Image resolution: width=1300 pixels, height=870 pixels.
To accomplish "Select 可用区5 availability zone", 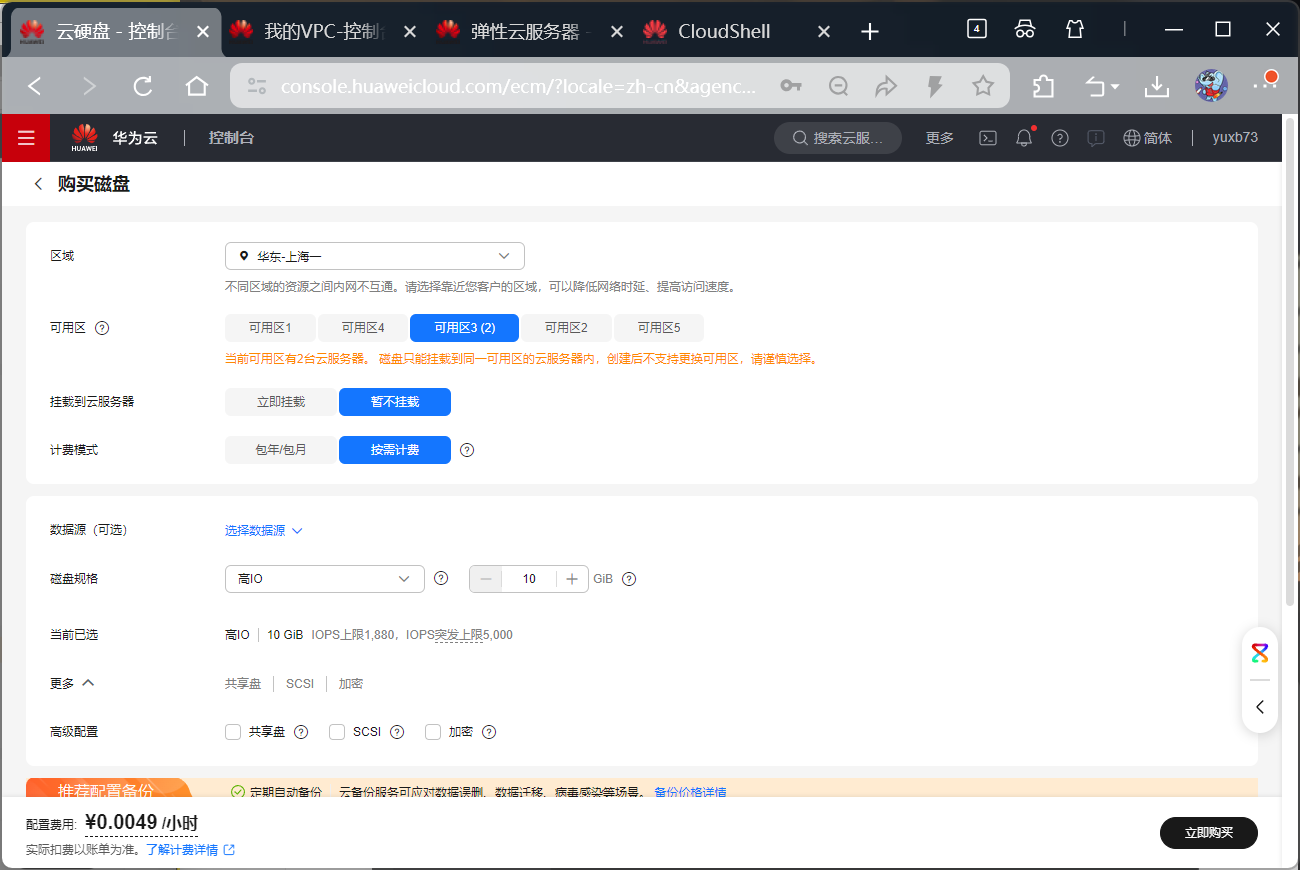I will click(x=659, y=328).
